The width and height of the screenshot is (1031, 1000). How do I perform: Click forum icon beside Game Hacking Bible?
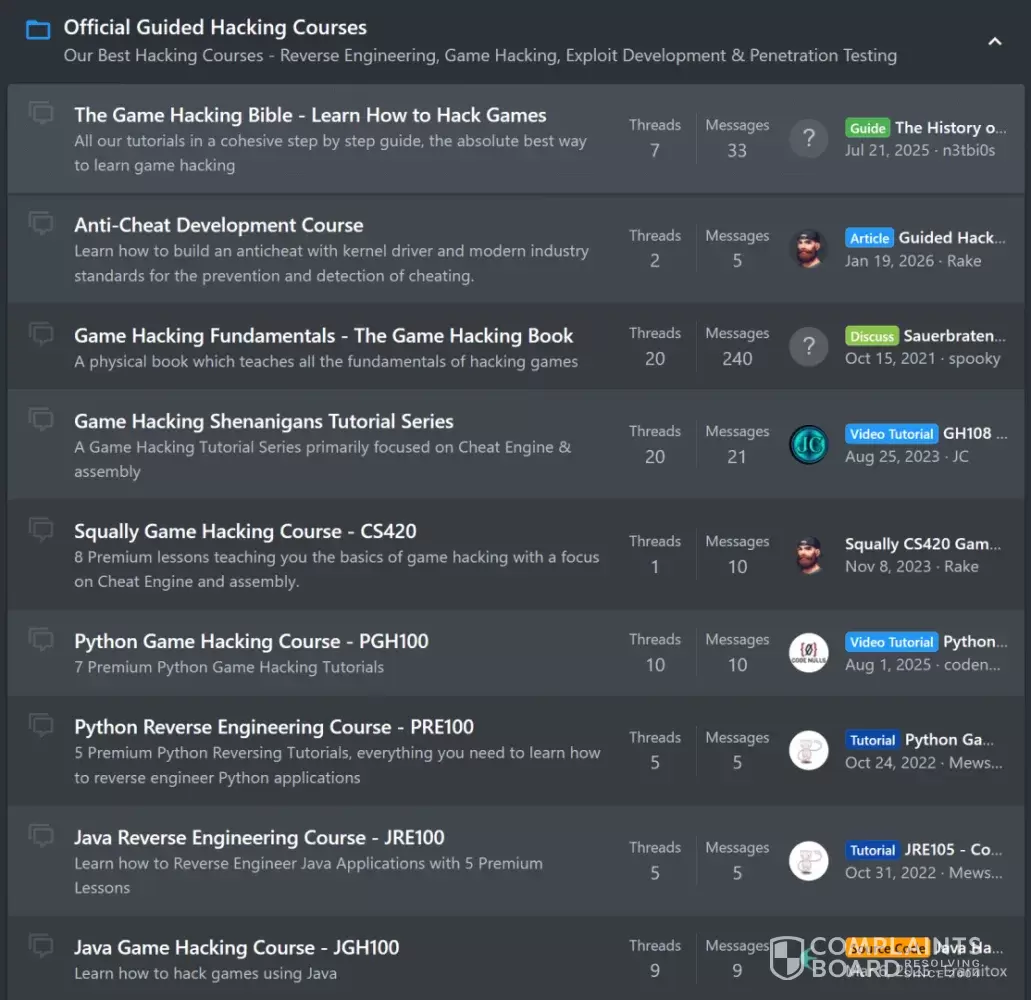41,113
